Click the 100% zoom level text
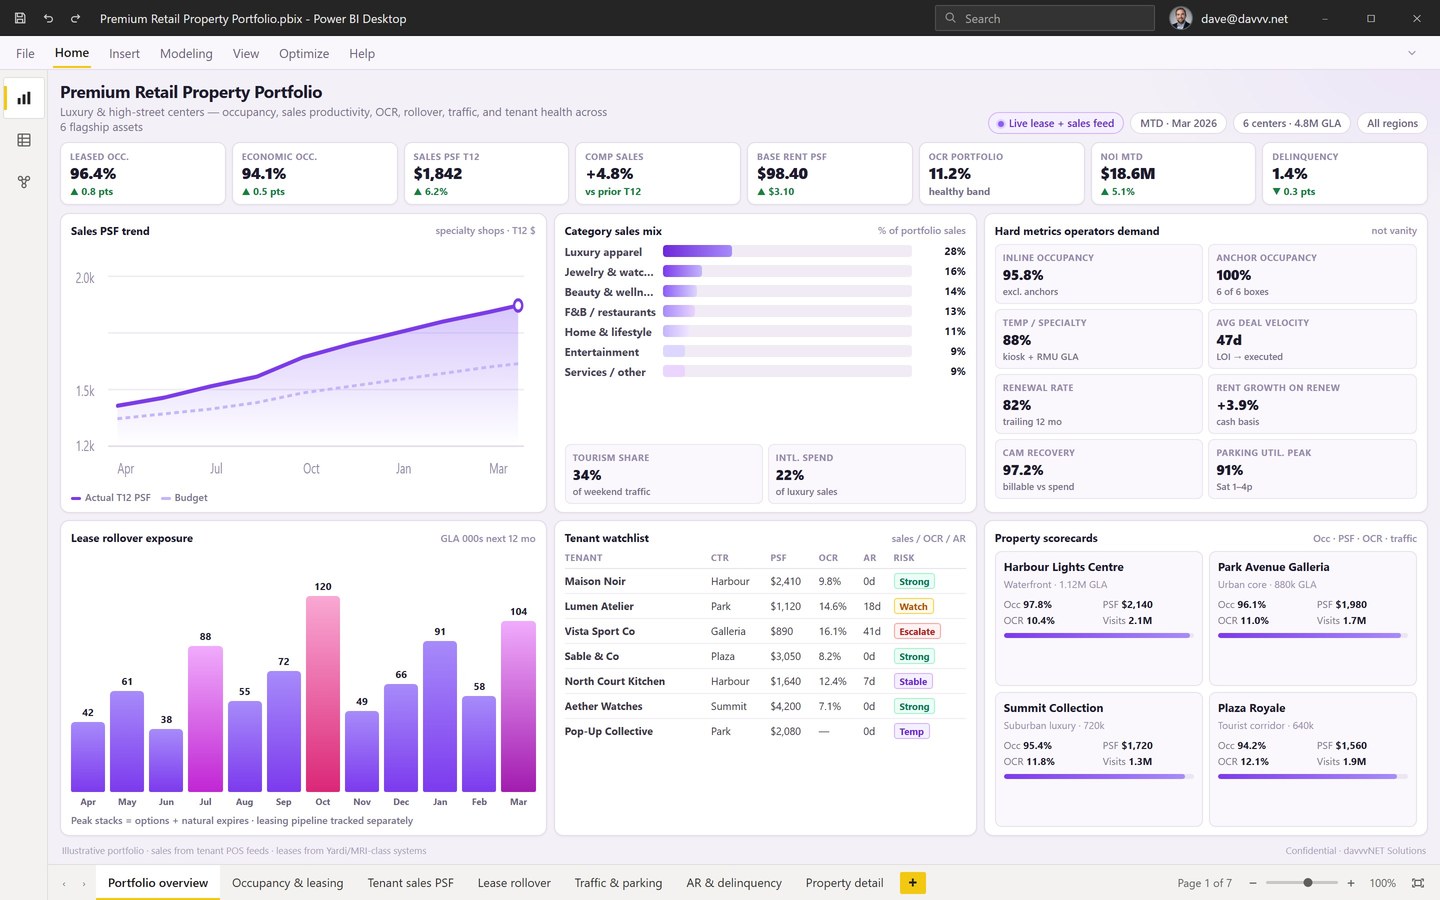The image size is (1440, 900). (1382, 883)
